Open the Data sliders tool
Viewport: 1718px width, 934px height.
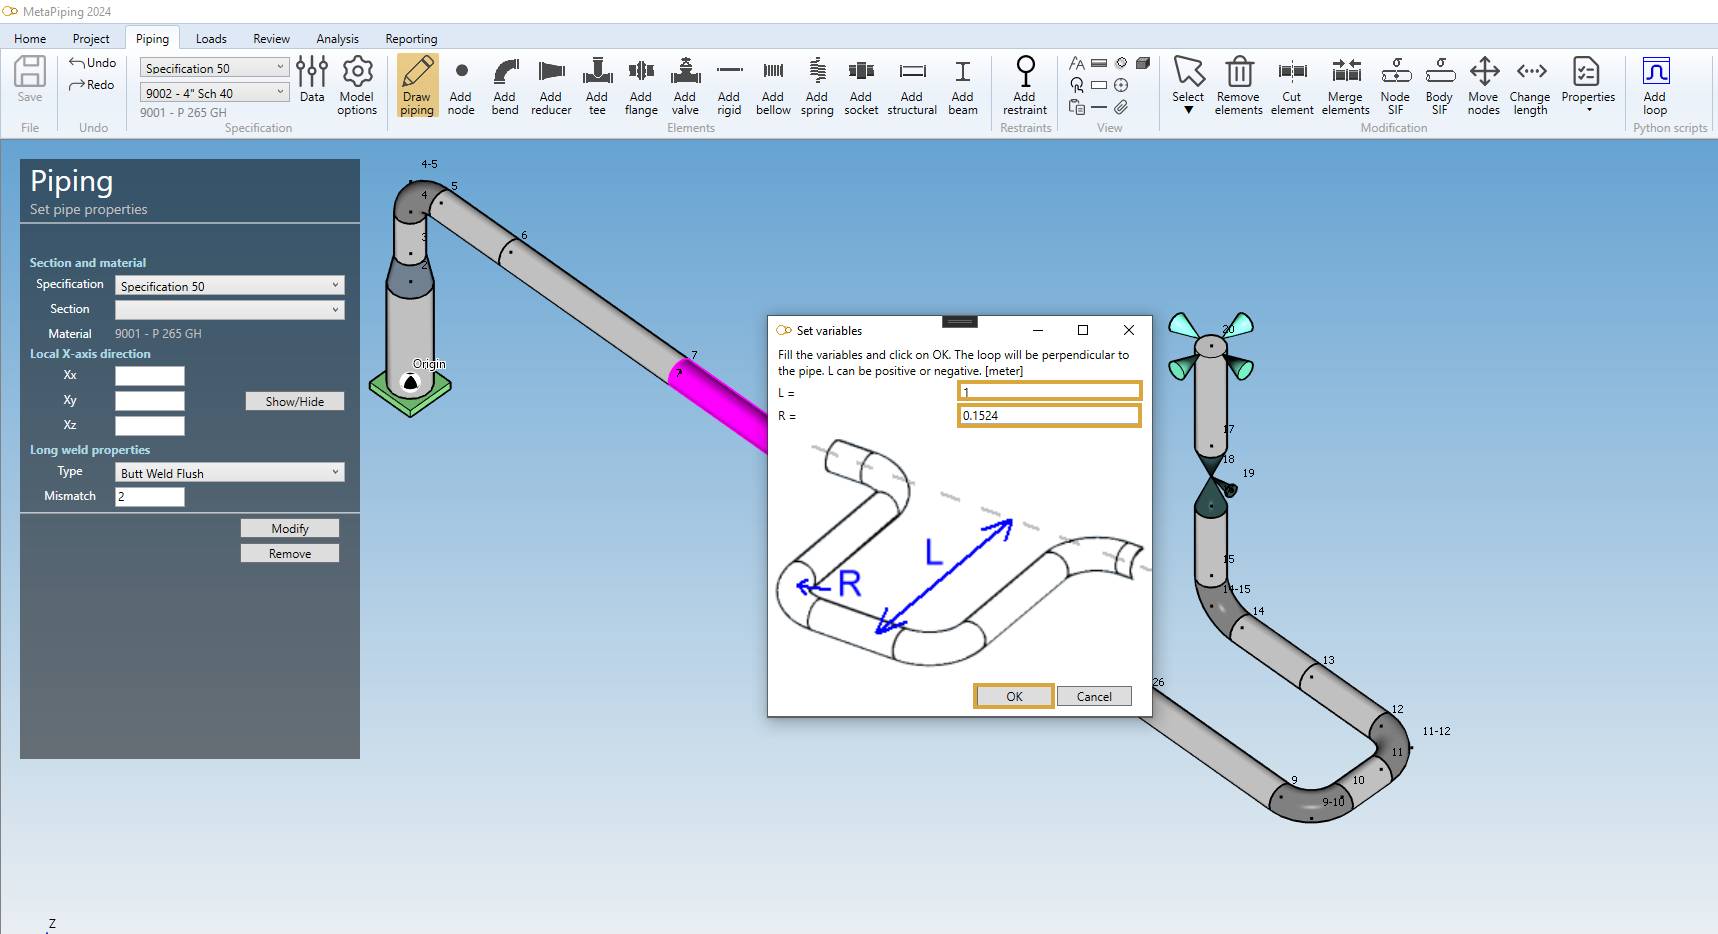coord(312,79)
